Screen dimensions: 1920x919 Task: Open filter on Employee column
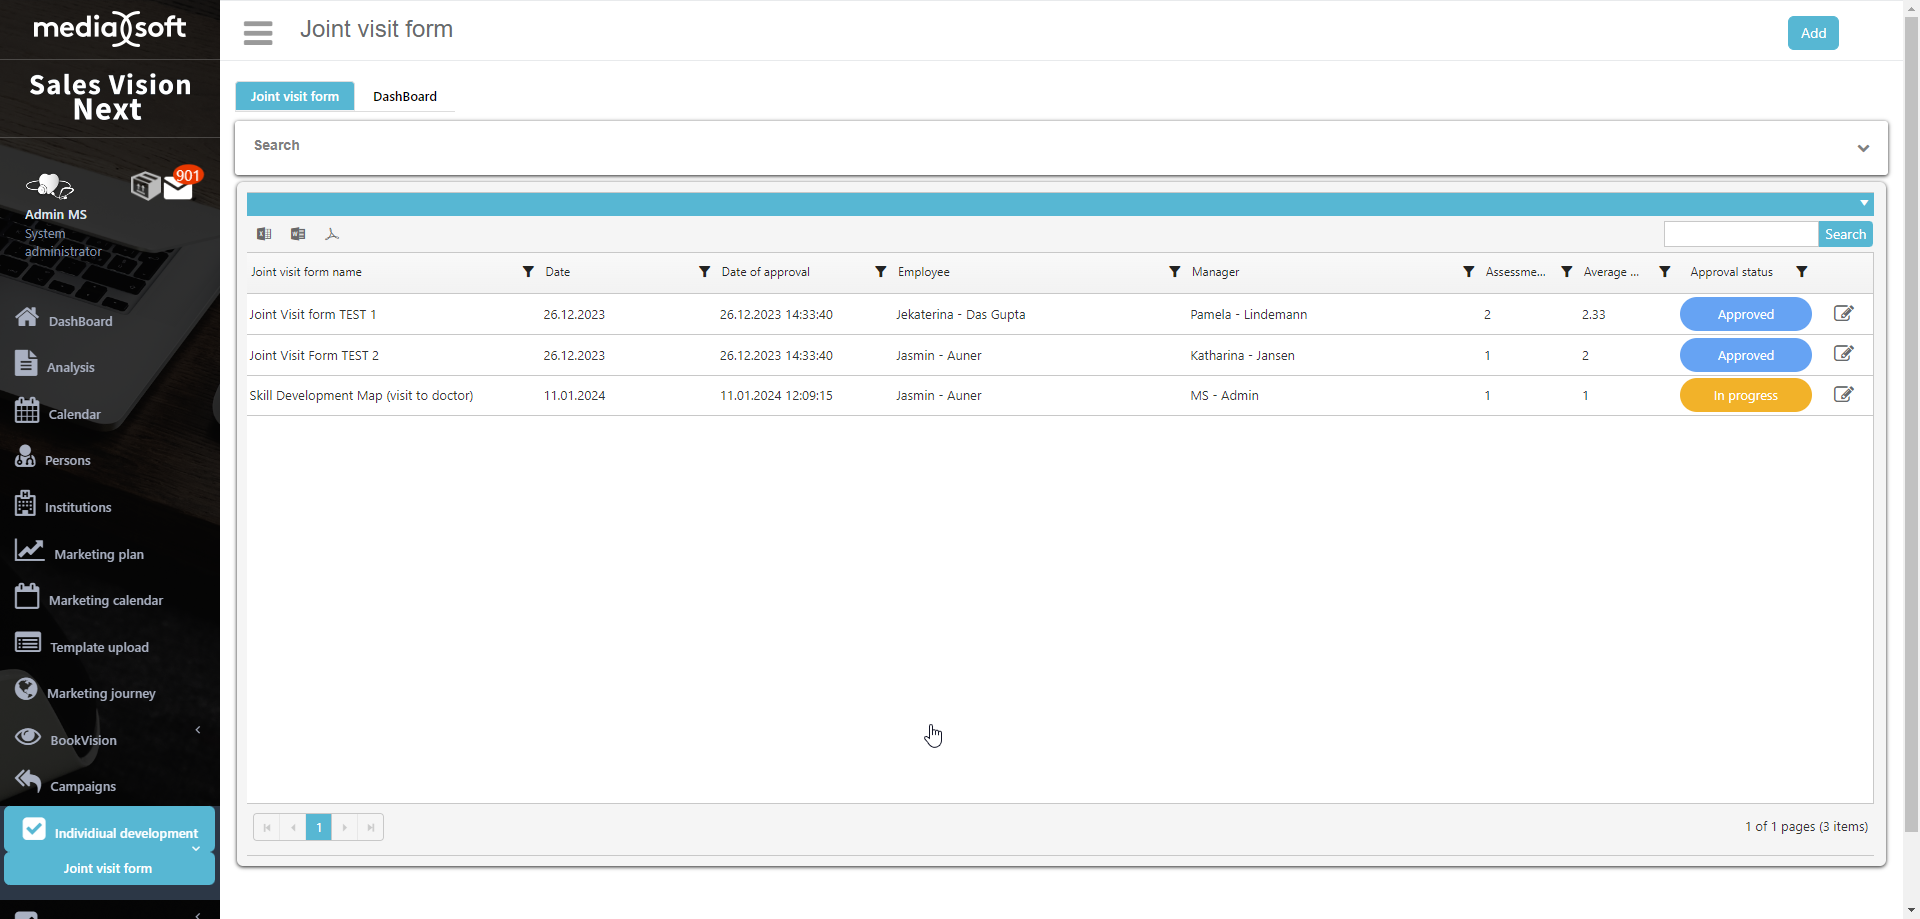pos(1174,272)
